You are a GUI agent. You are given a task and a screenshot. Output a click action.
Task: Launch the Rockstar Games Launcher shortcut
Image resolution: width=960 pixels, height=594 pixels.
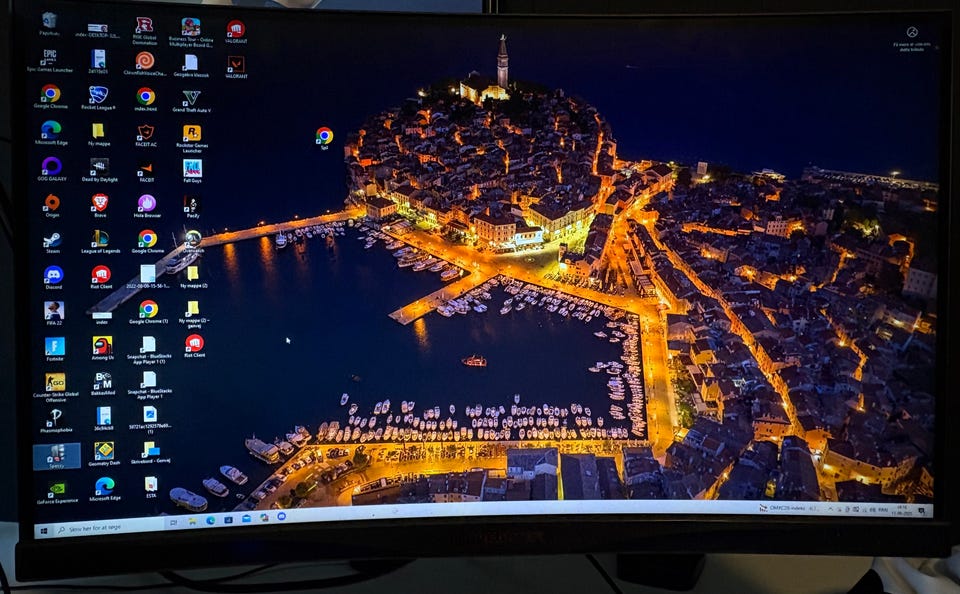[x=192, y=138]
